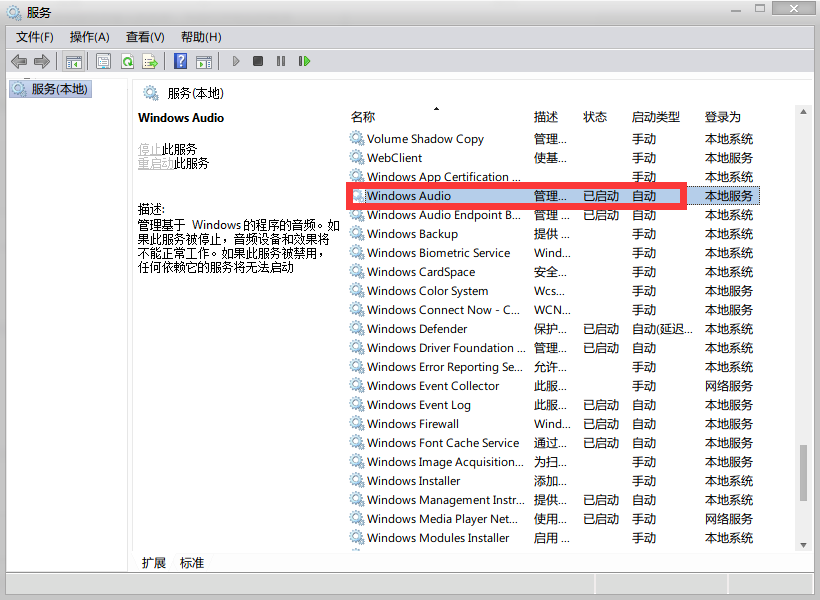Click the 重启动 link to restart this service
The width and height of the screenshot is (820, 600).
(156, 163)
